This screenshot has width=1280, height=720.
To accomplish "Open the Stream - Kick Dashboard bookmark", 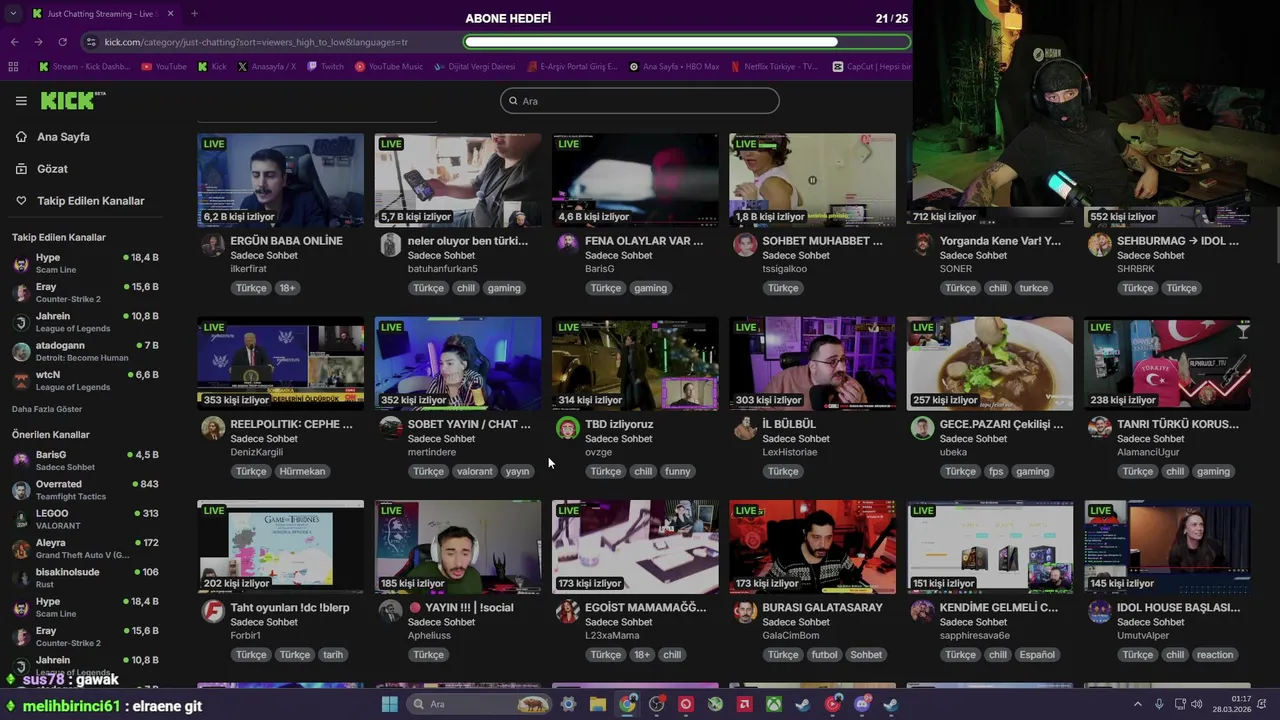I will [x=84, y=67].
